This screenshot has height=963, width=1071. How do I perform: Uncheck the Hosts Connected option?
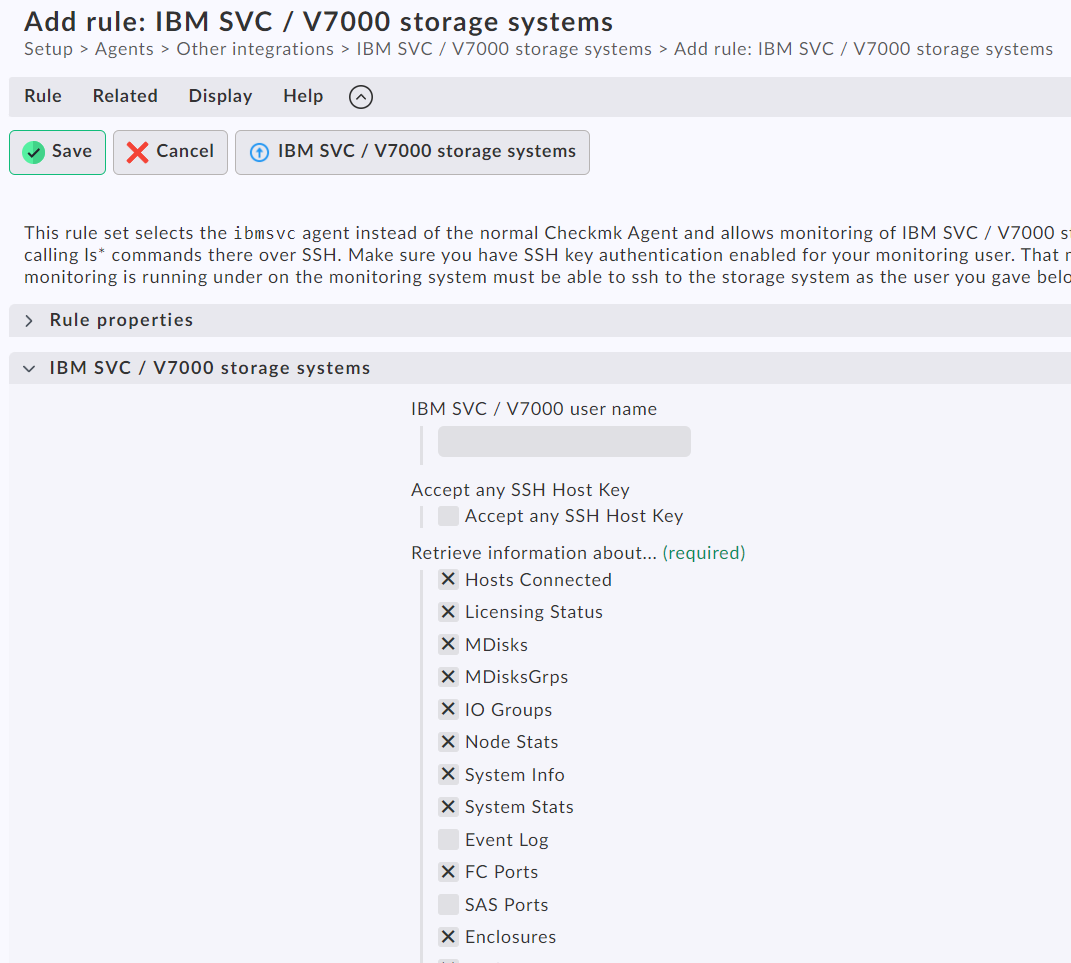(x=449, y=580)
